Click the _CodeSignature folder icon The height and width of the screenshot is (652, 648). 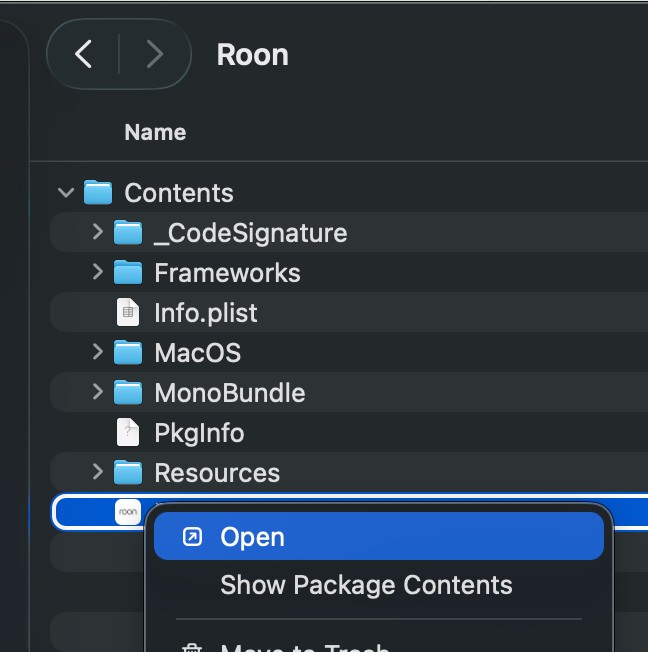point(127,233)
